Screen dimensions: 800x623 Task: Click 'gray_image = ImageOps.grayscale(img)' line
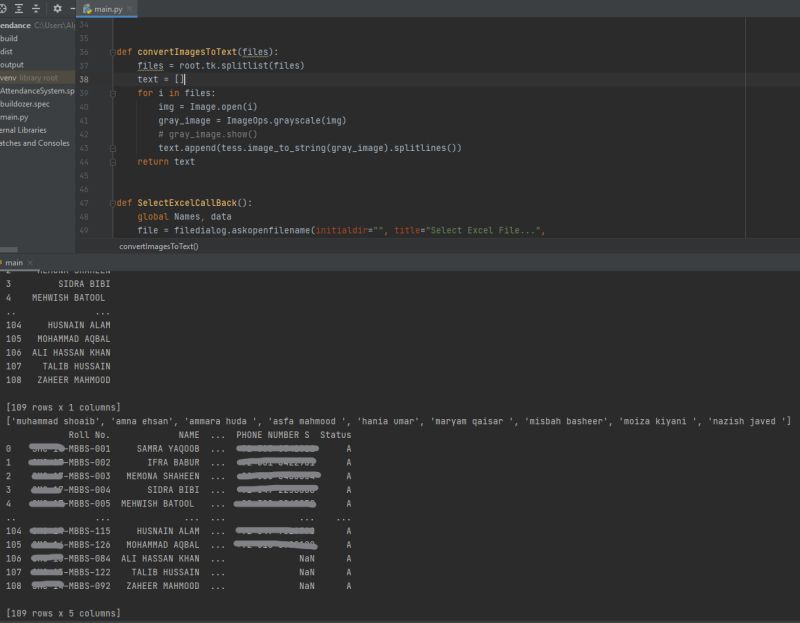tap(252, 121)
